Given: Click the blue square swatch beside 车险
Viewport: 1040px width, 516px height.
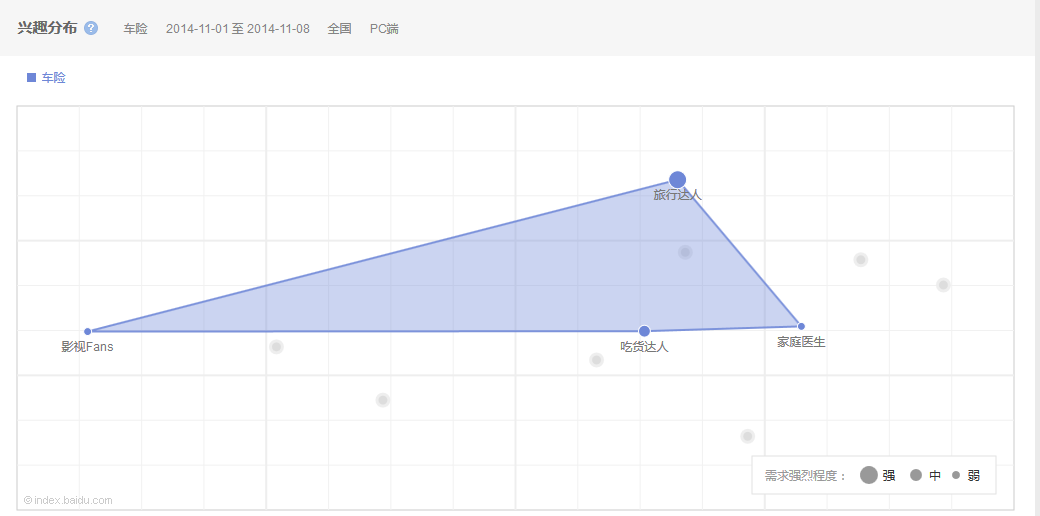Looking at the screenshot, I should 31,77.
